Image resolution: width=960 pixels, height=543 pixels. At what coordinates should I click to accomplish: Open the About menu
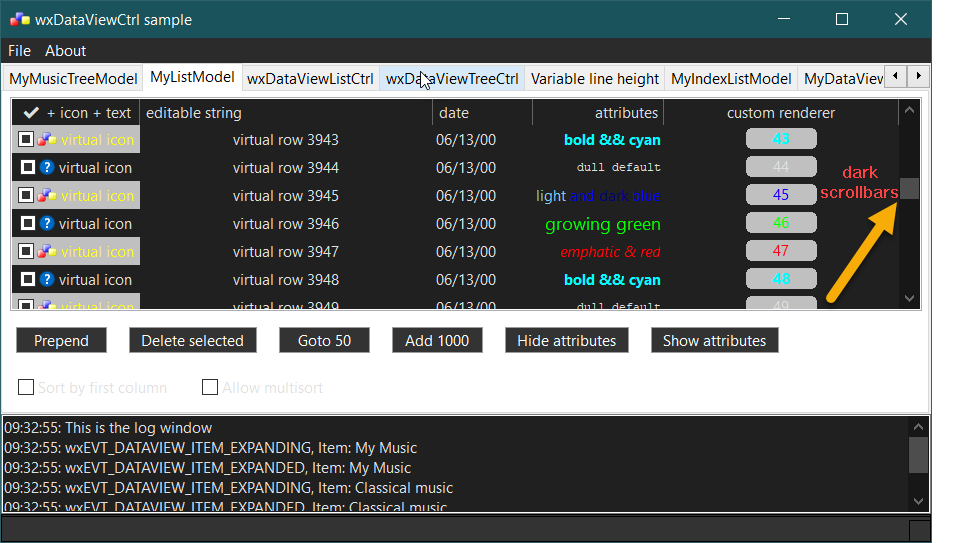pyautogui.click(x=66, y=51)
